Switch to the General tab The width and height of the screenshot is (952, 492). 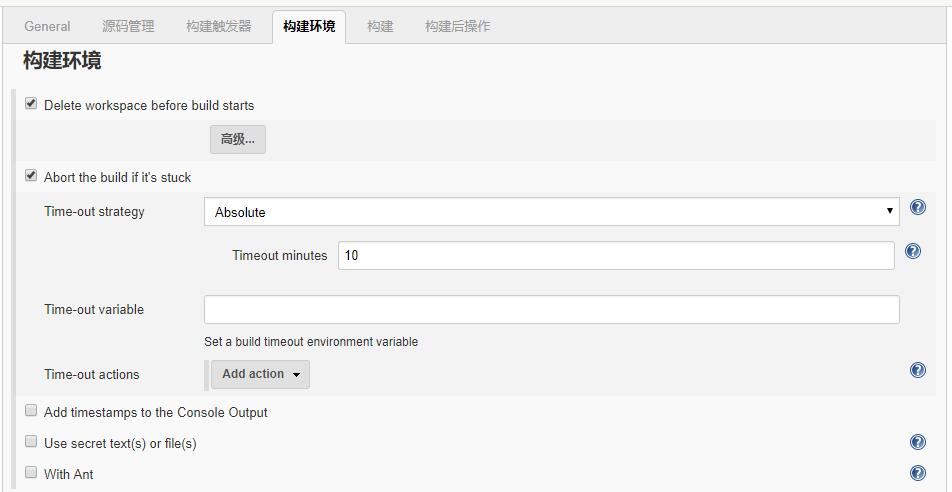47,27
